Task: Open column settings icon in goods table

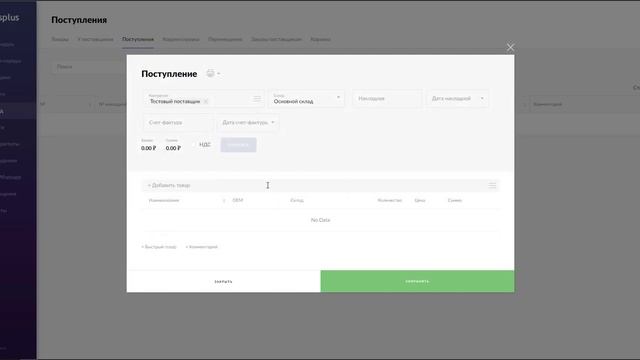Action: tap(492, 185)
